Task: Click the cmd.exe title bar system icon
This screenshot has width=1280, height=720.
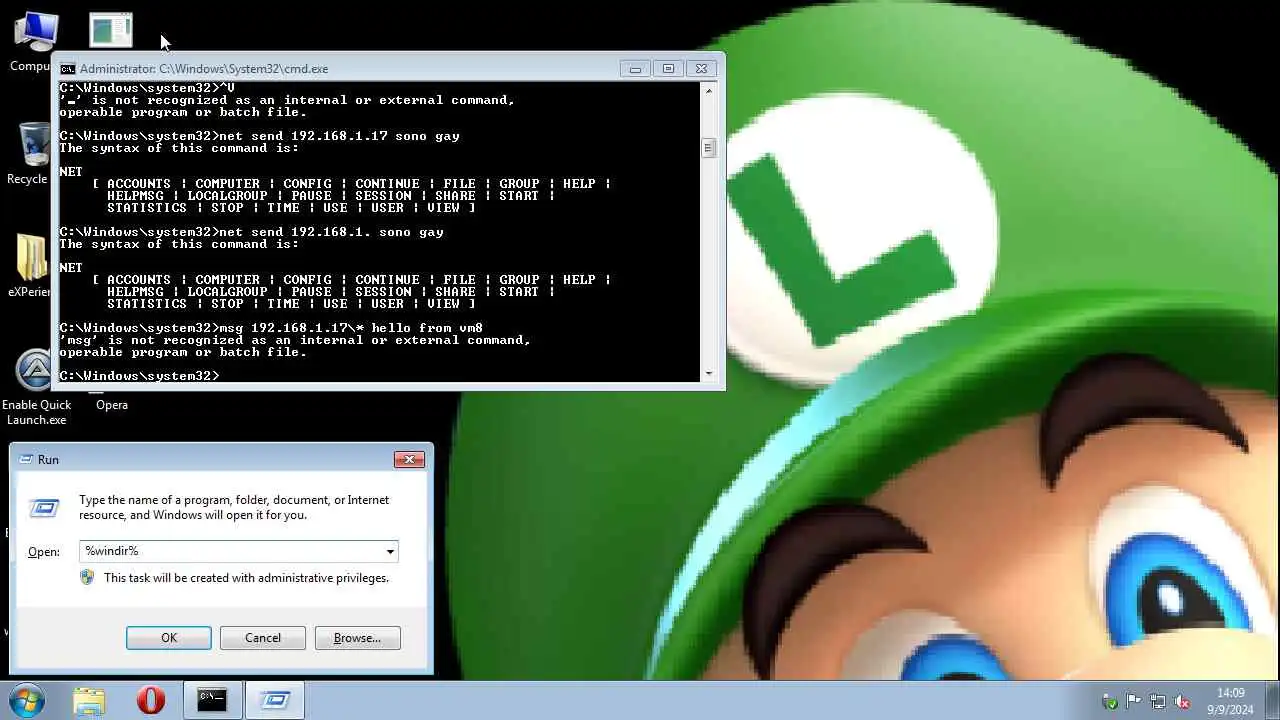Action: [x=67, y=69]
